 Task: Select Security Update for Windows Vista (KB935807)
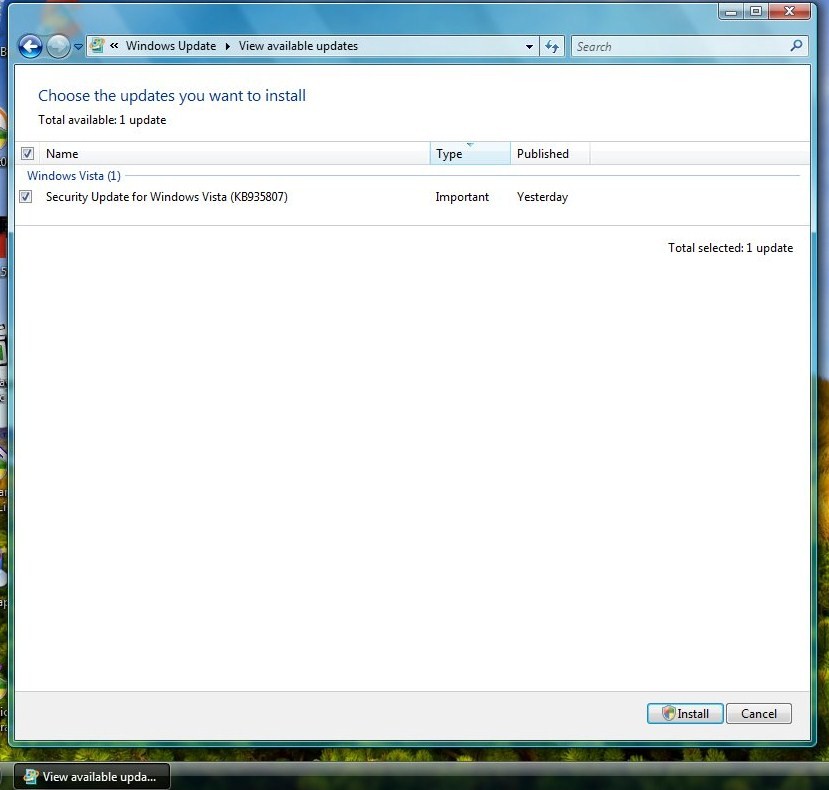pyautogui.click(x=167, y=197)
